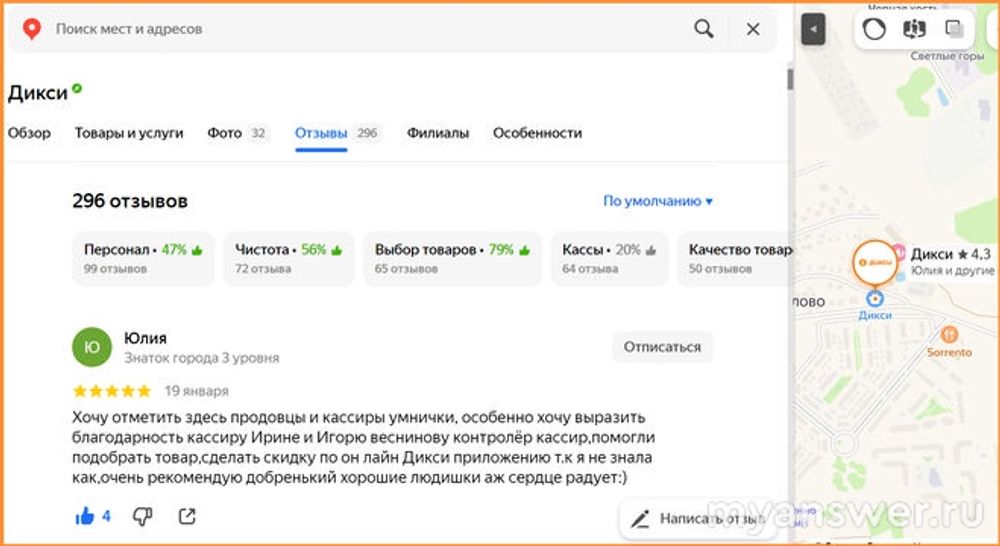The width and height of the screenshot is (1000, 546).
Task: Clear the search with the X icon
Action: pos(753,29)
